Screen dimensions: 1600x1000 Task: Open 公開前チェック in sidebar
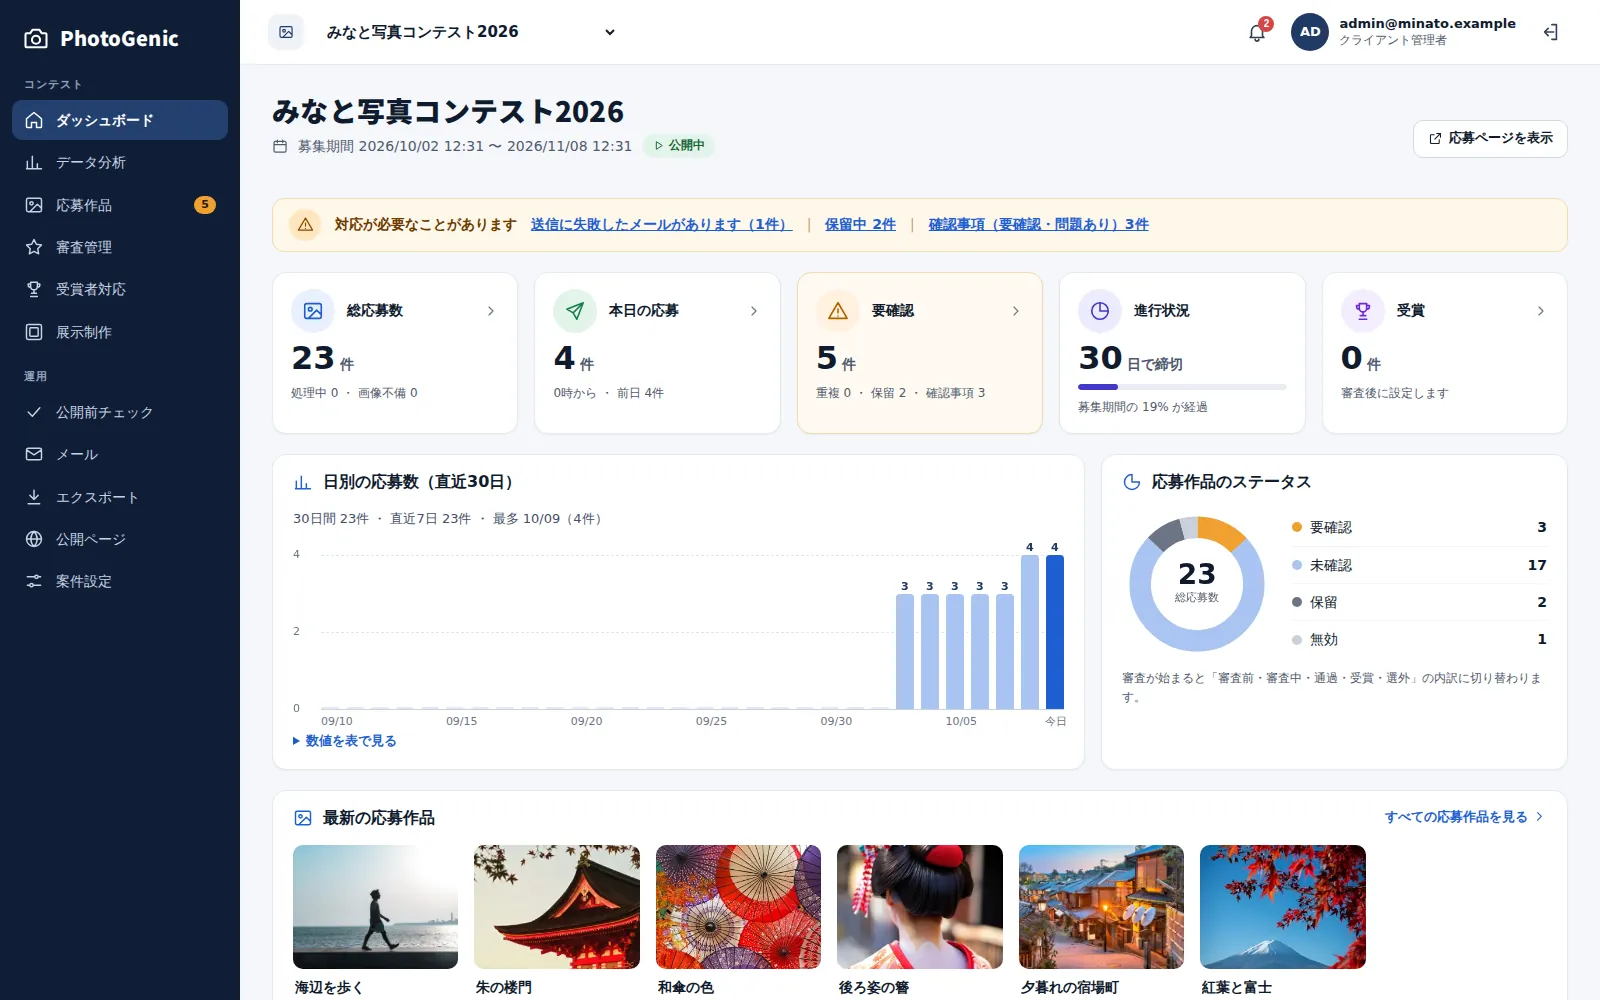(x=120, y=412)
